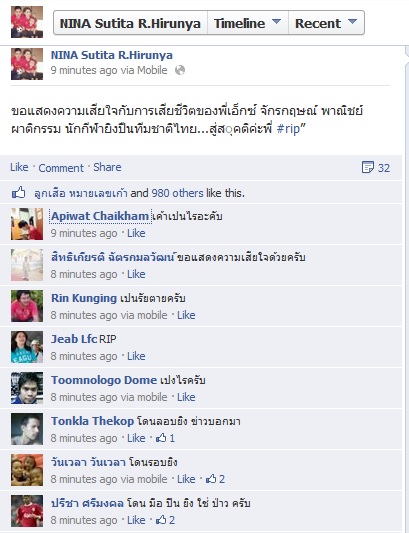Expand the Timeline dropdown arrow
409x533 pixels.
pos(276,22)
